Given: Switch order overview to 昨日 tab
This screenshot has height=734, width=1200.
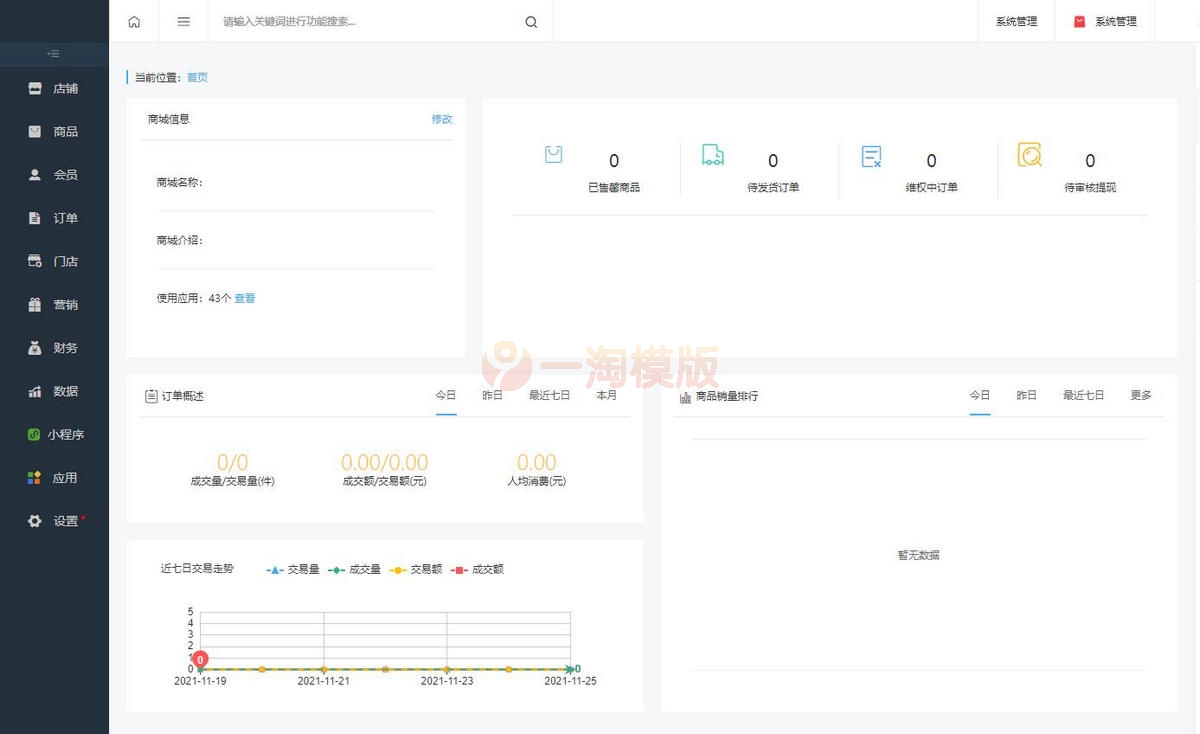Looking at the screenshot, I should click(492, 396).
